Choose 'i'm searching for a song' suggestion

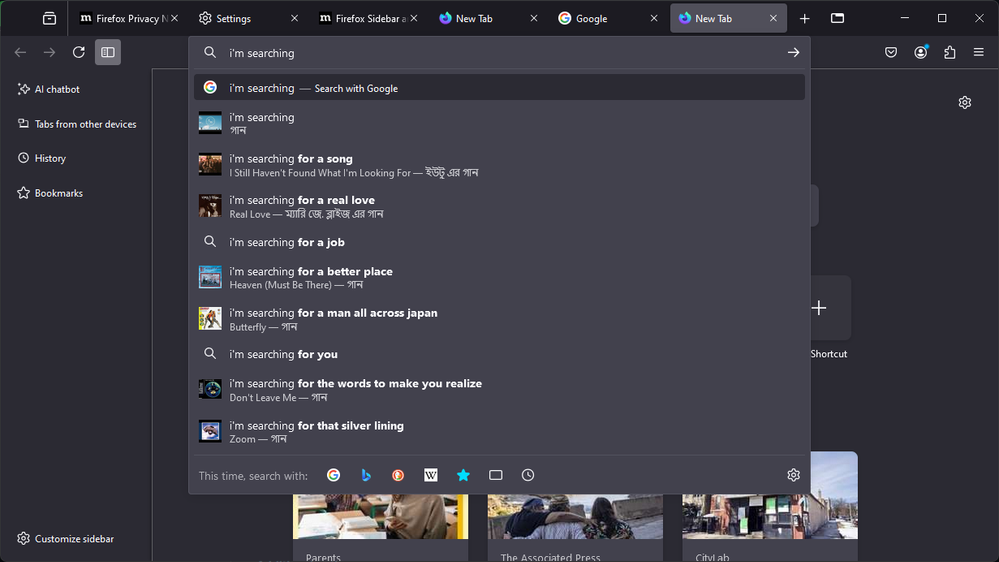coord(499,165)
